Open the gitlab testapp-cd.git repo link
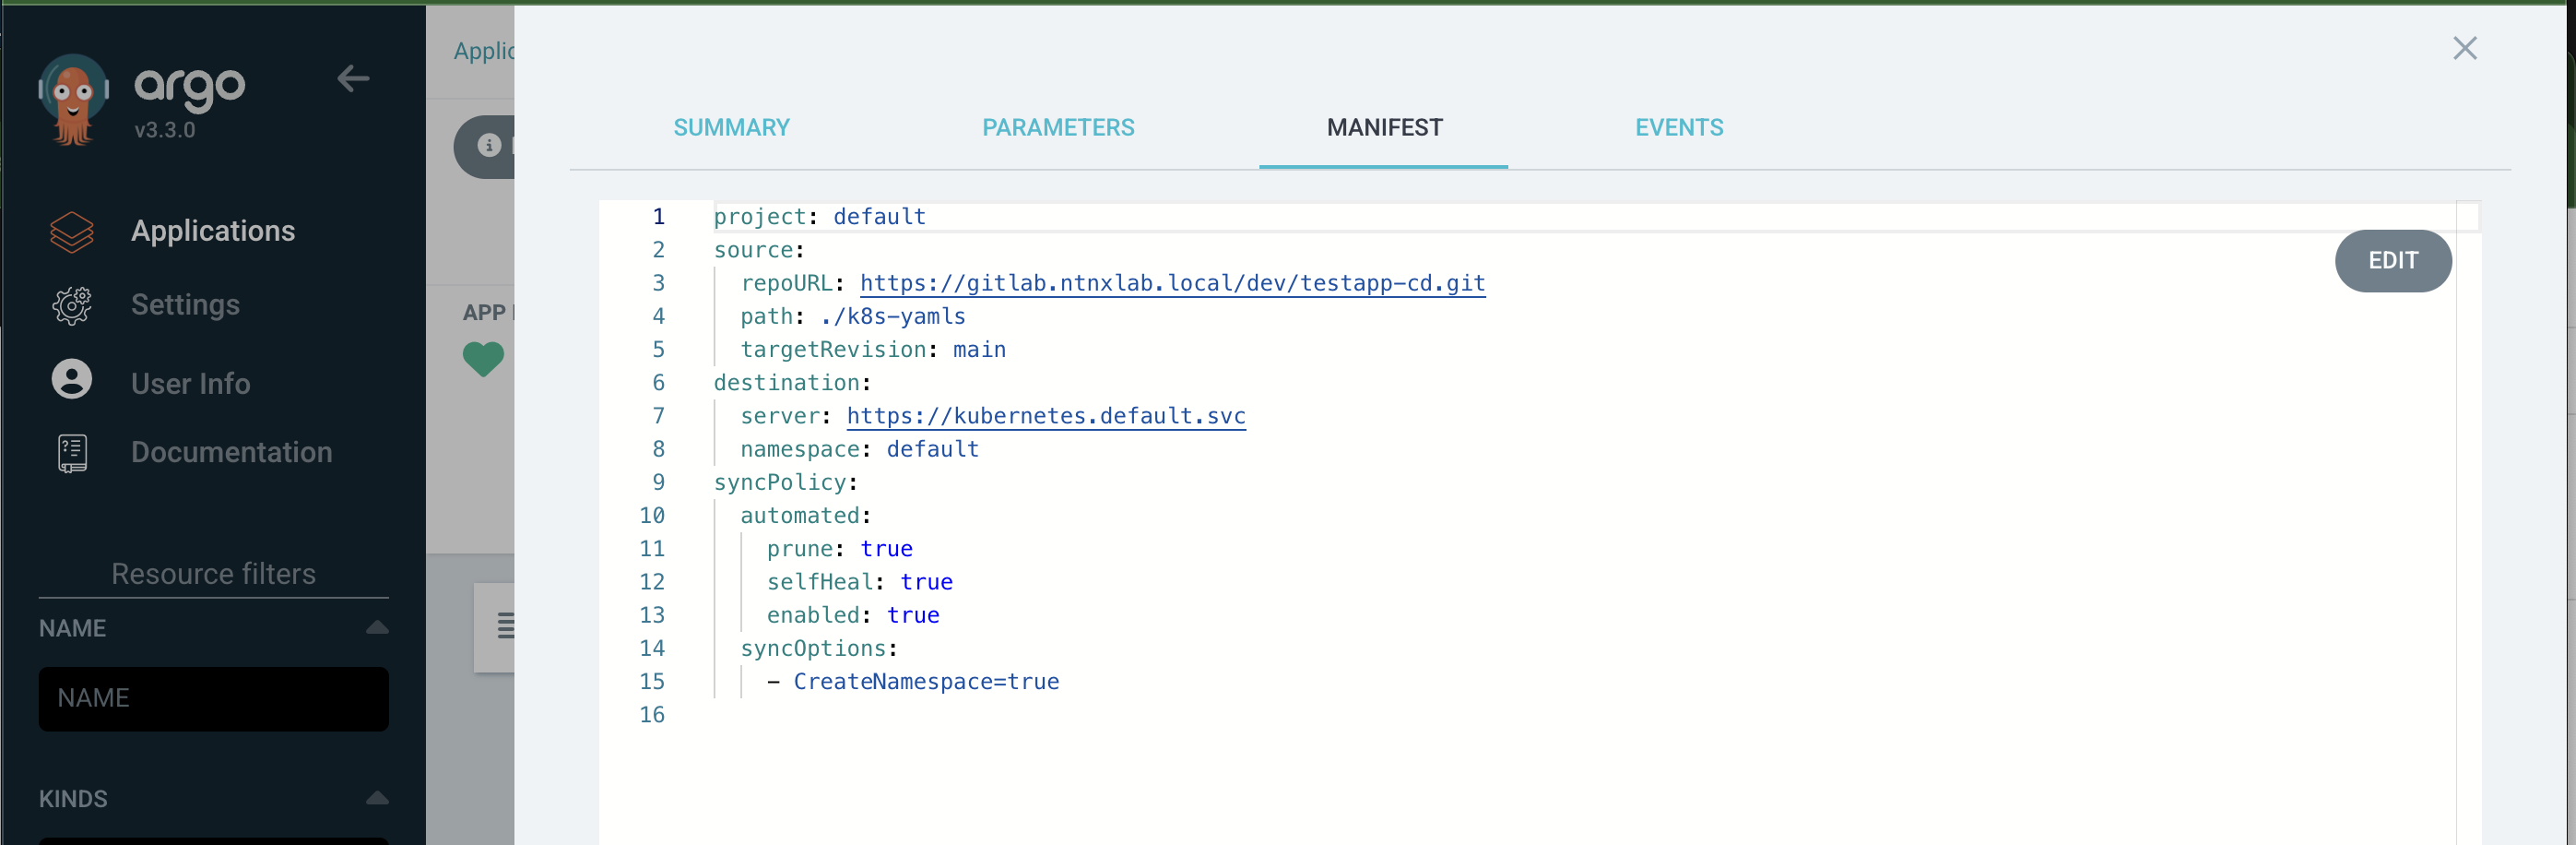2576x845 pixels. coord(1172,284)
